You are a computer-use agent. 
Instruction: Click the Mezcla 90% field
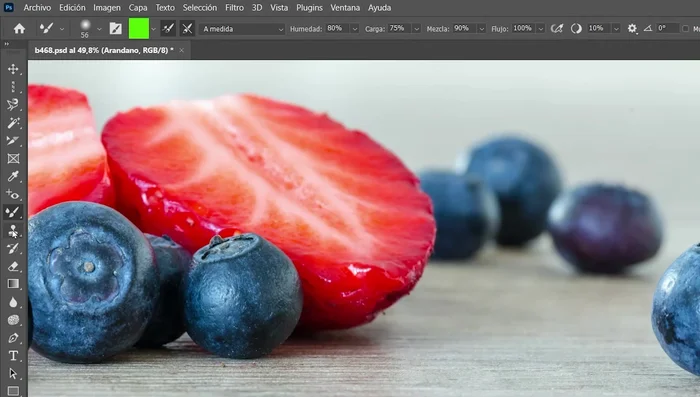[465, 29]
